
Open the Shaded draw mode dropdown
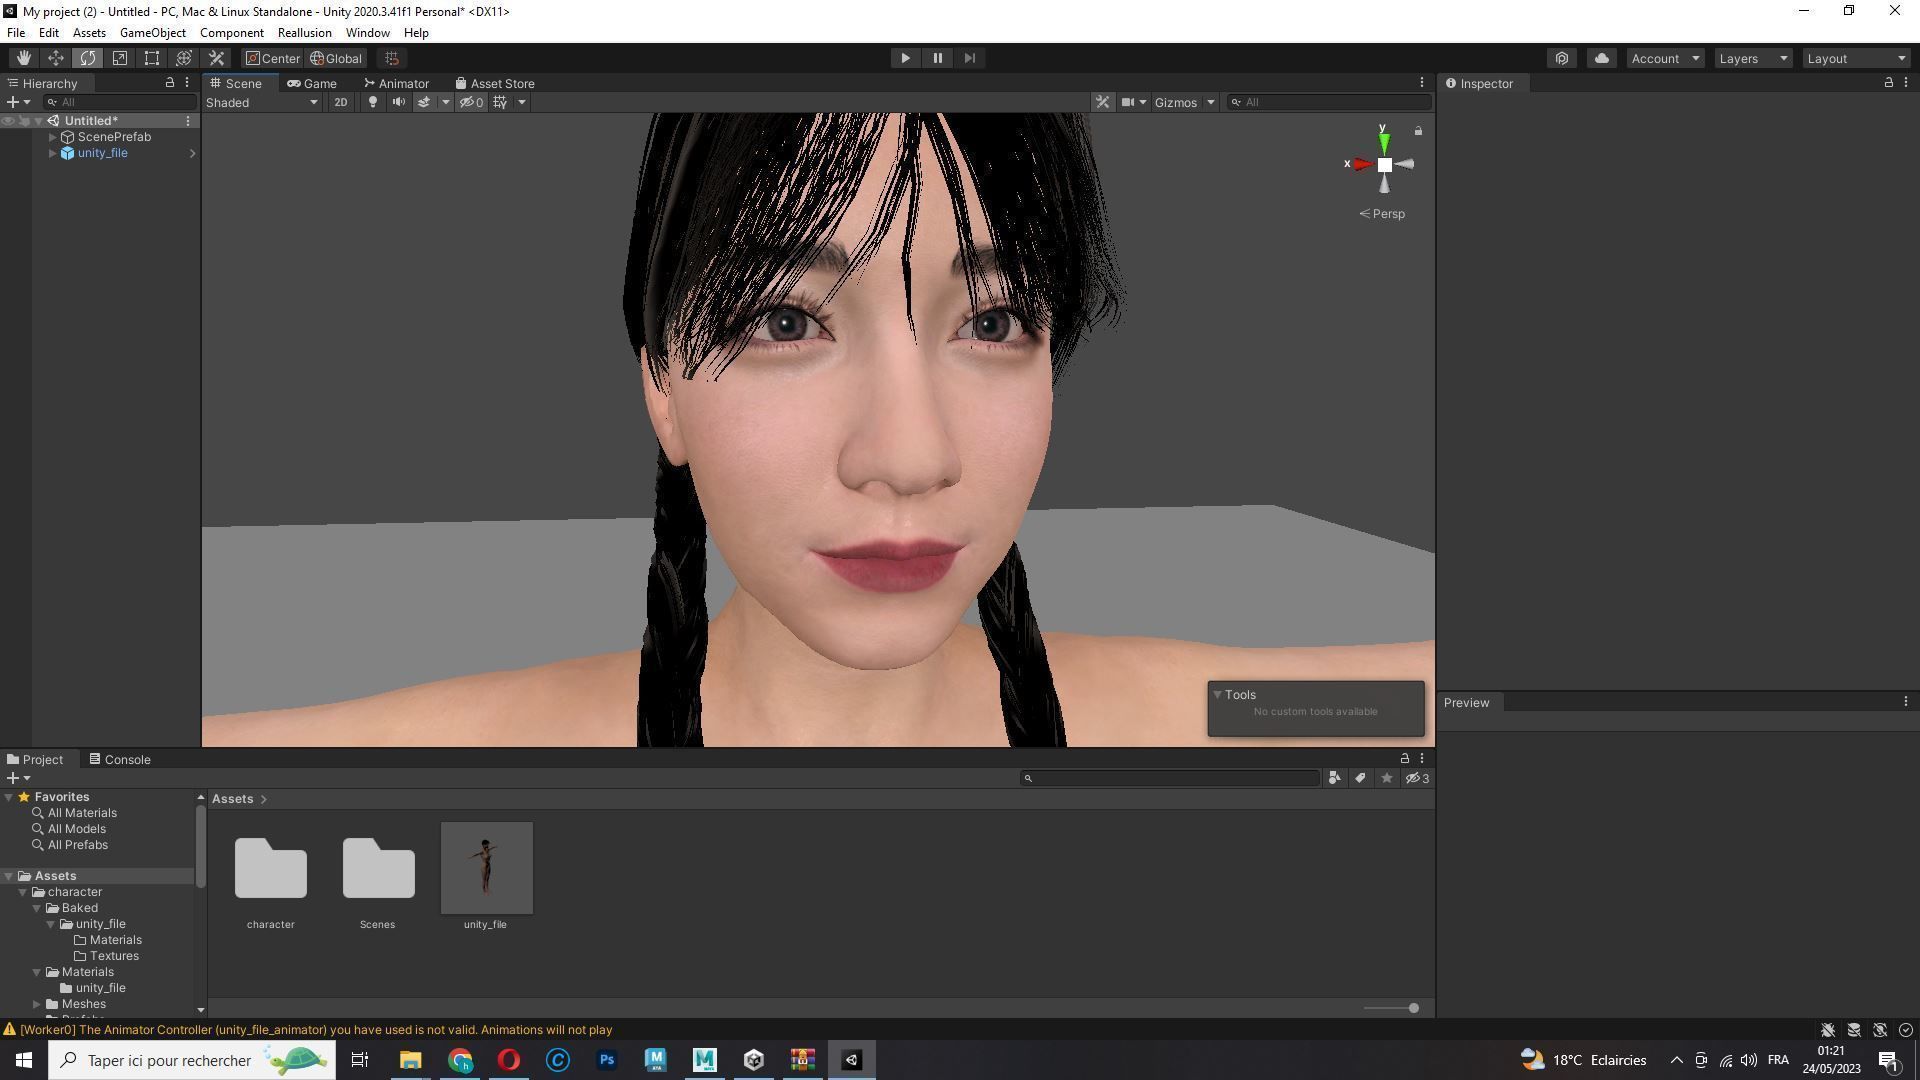[262, 102]
